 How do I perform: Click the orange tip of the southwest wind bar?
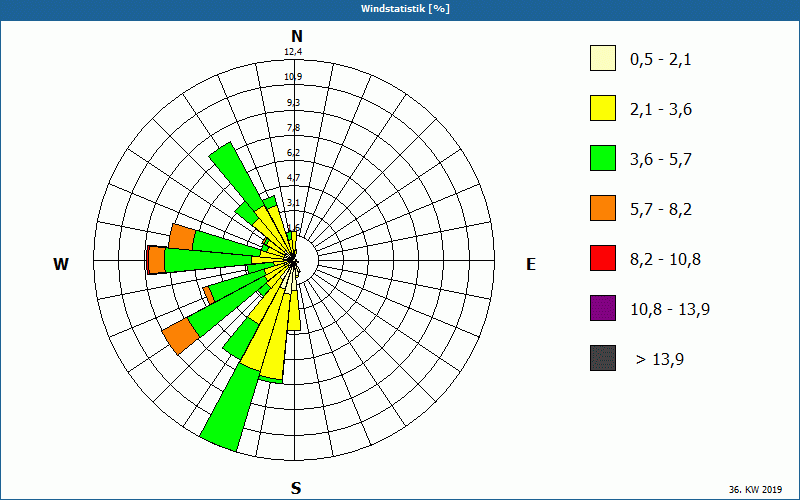tap(181, 336)
